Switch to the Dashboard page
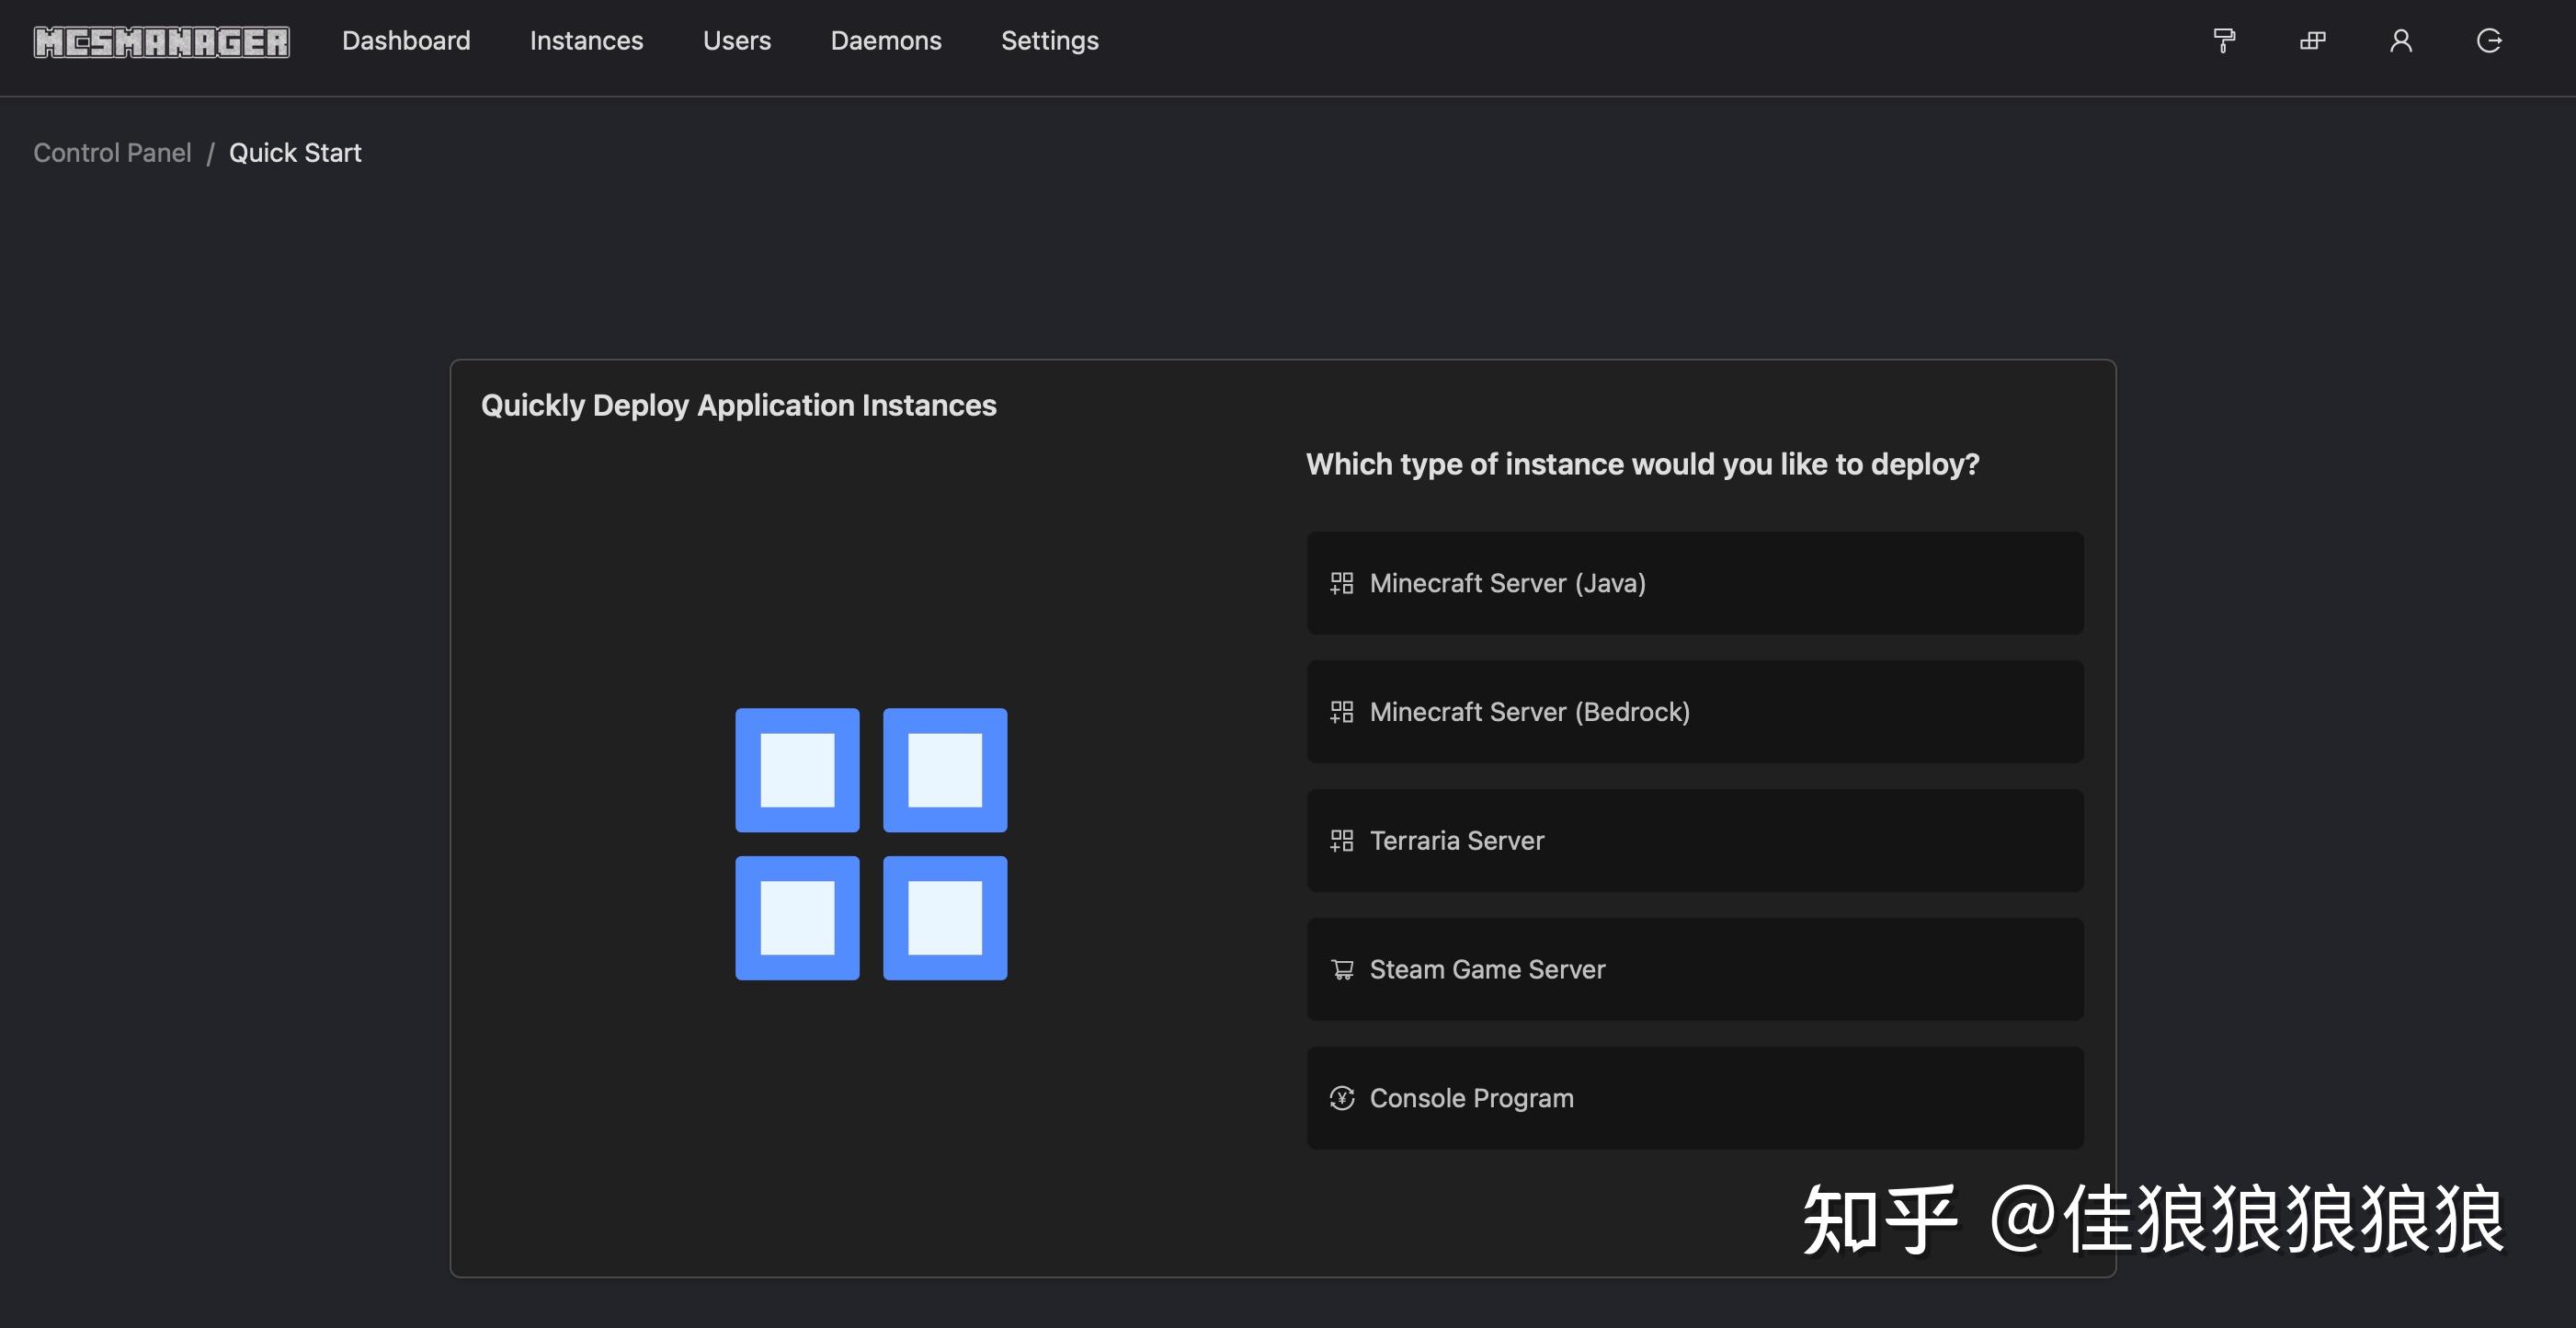The height and width of the screenshot is (1328, 2576). [x=406, y=40]
